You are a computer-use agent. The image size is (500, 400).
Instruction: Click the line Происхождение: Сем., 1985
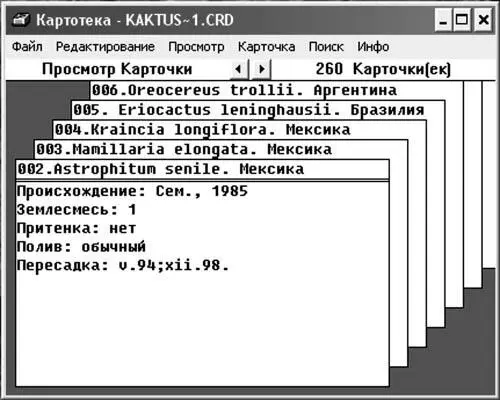pyautogui.click(x=132, y=191)
